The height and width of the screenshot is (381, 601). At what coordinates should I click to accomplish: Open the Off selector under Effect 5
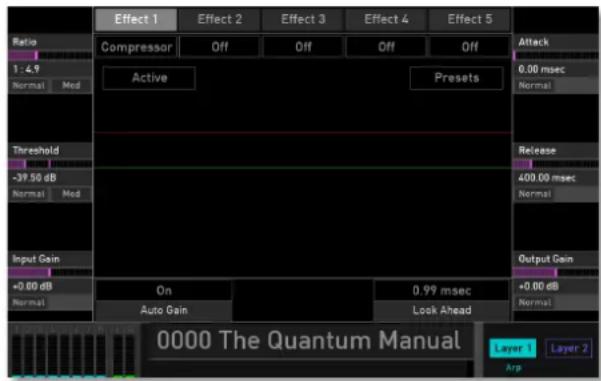pos(470,47)
